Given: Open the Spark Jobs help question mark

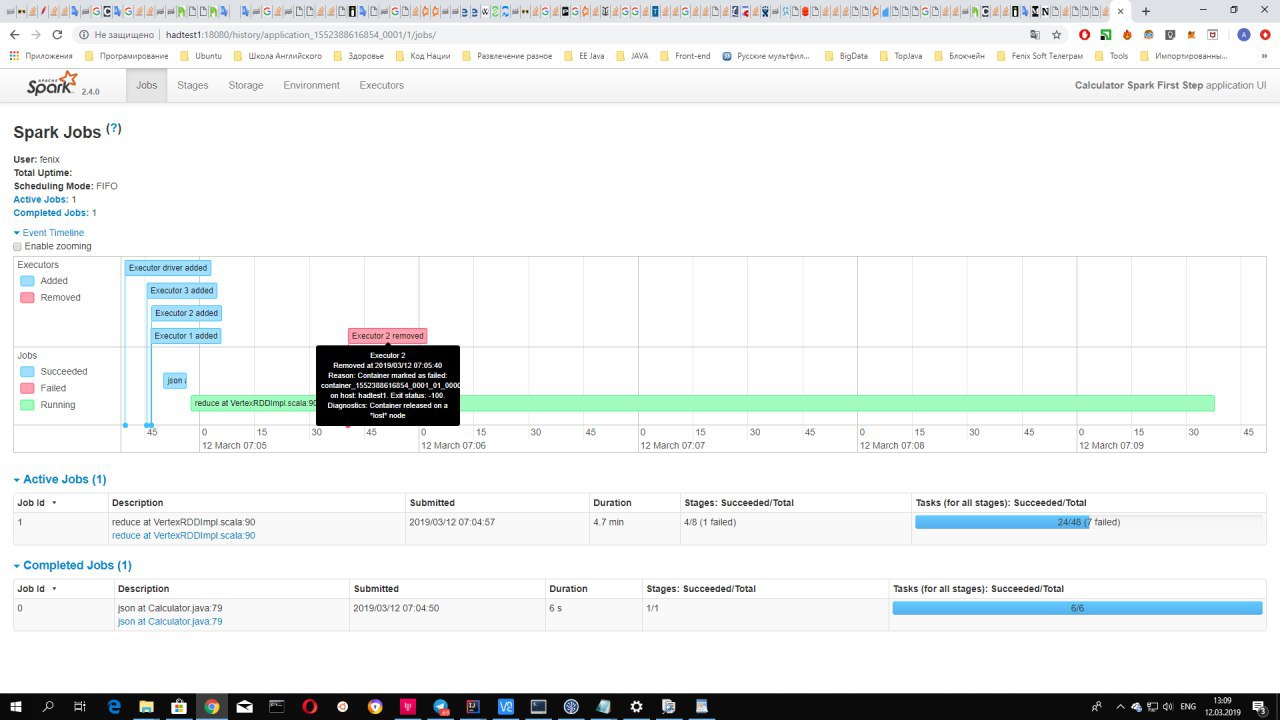Looking at the screenshot, I should [114, 129].
